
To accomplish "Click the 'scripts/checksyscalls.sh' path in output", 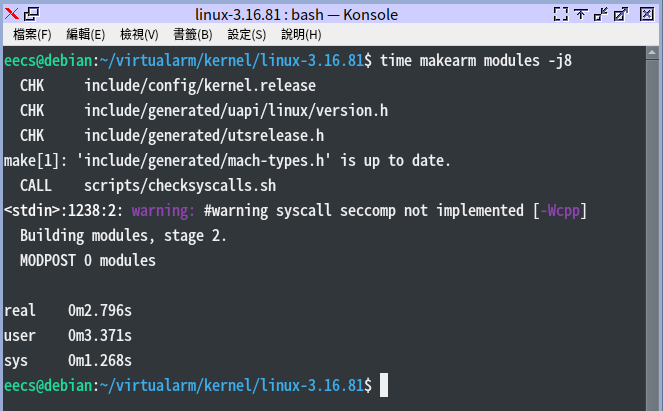I will (x=180, y=185).
